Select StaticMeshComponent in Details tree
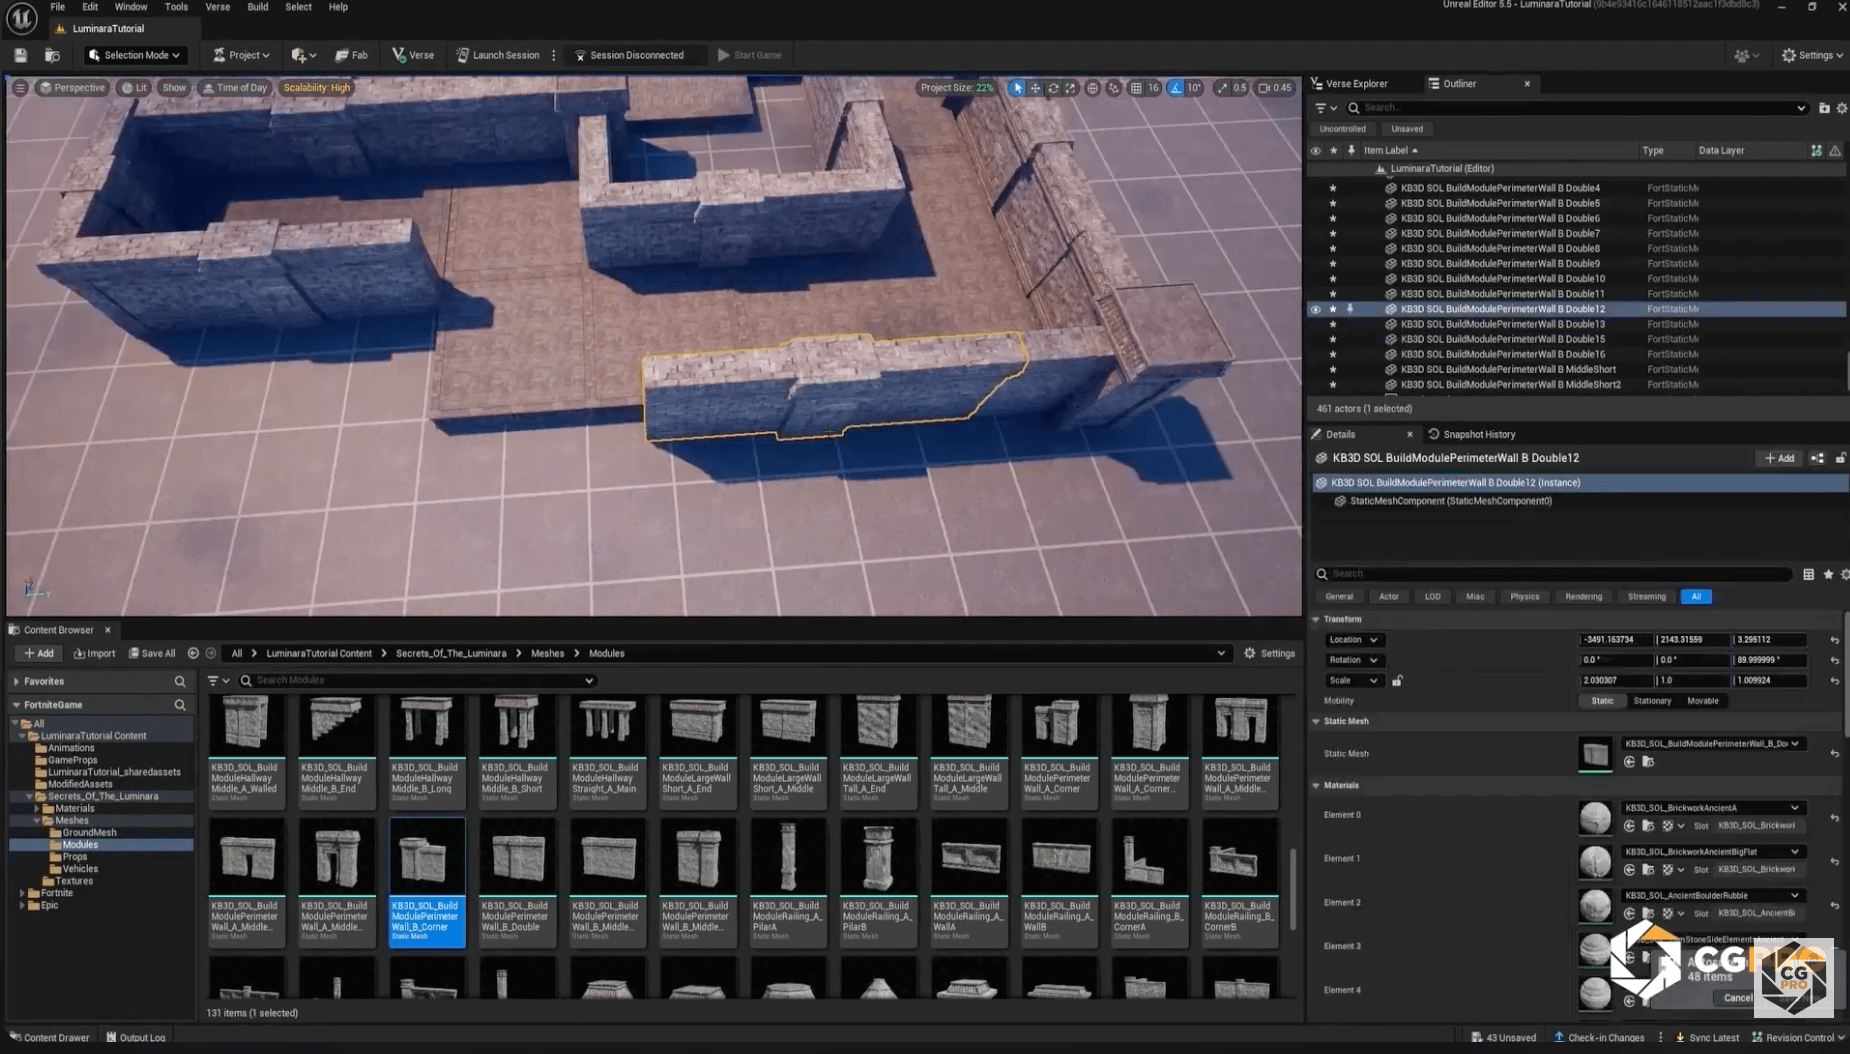The image size is (1850, 1054). (1450, 501)
